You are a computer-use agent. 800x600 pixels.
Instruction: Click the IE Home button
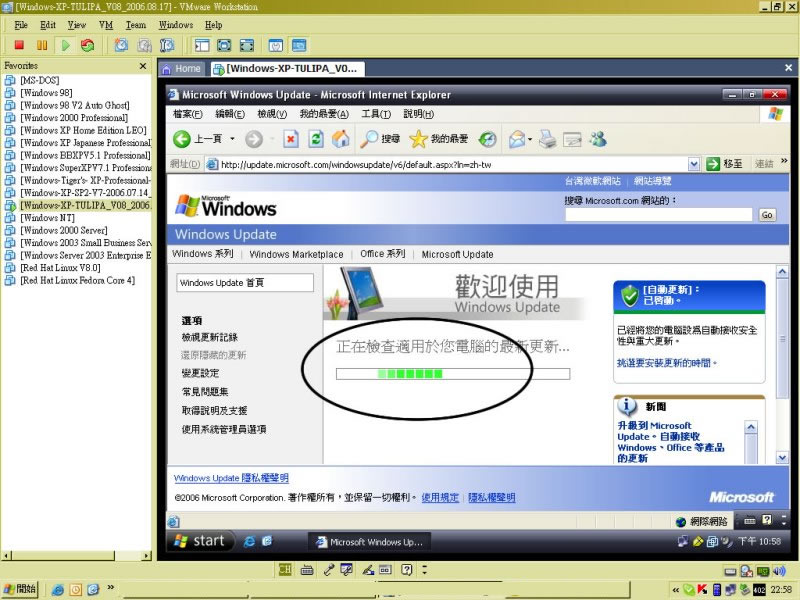point(341,139)
